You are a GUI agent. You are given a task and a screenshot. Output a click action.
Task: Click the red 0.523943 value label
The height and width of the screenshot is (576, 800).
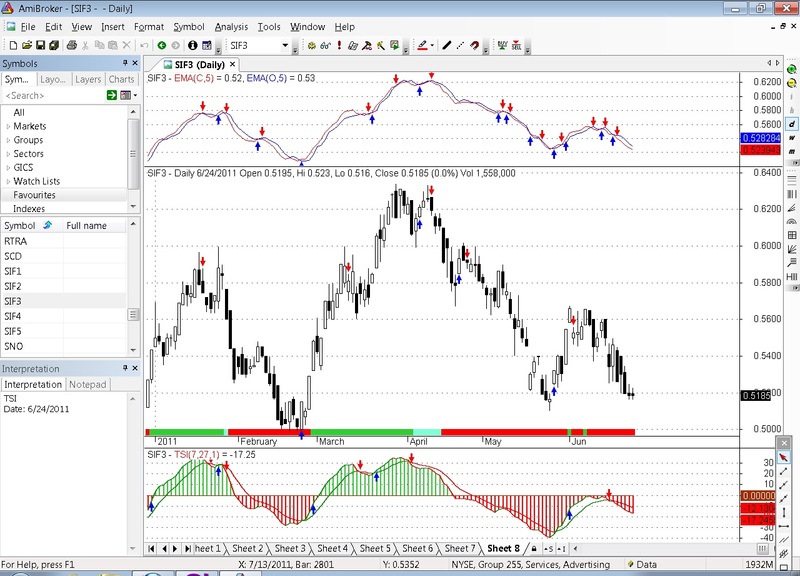pos(760,149)
